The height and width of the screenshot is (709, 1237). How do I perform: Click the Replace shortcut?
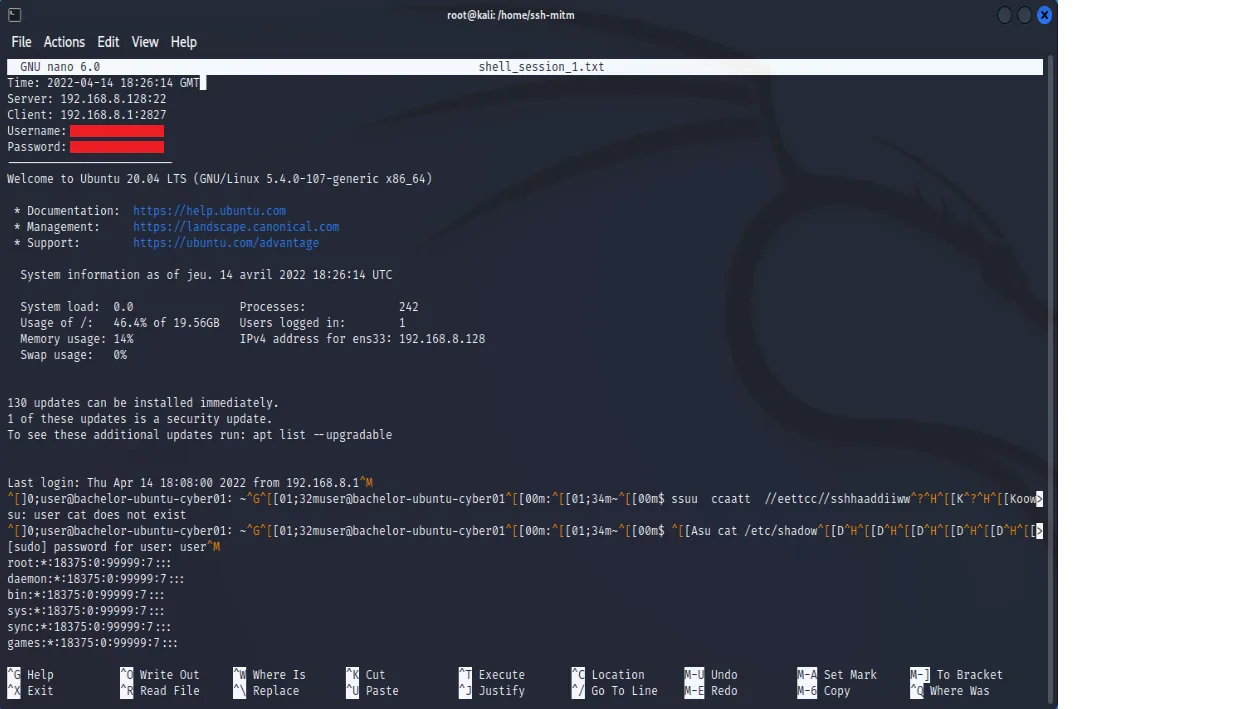pyautogui.click(x=266, y=691)
